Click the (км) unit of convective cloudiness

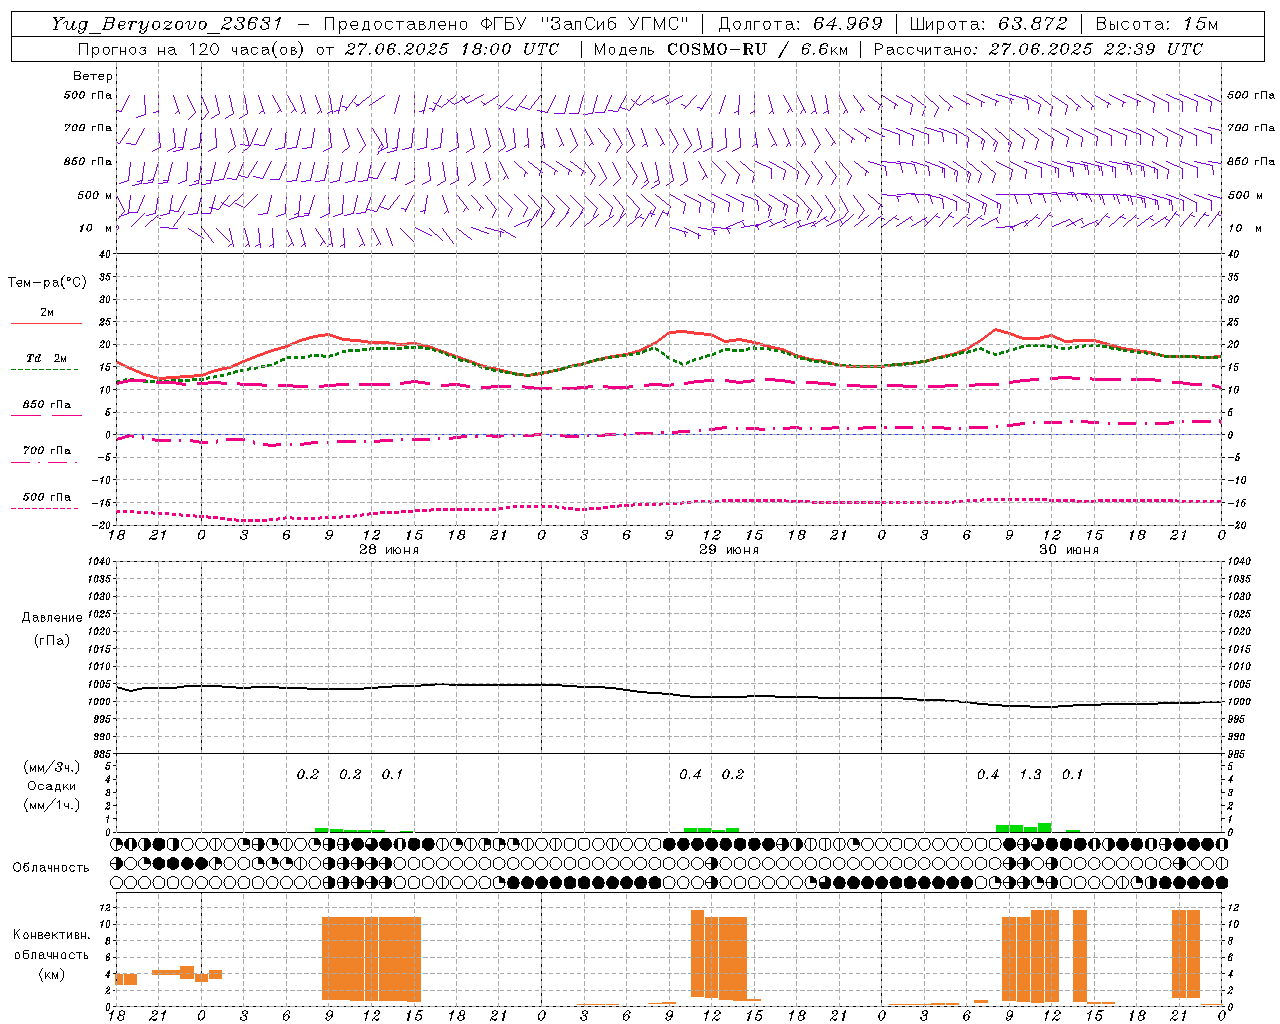[x=51, y=973]
